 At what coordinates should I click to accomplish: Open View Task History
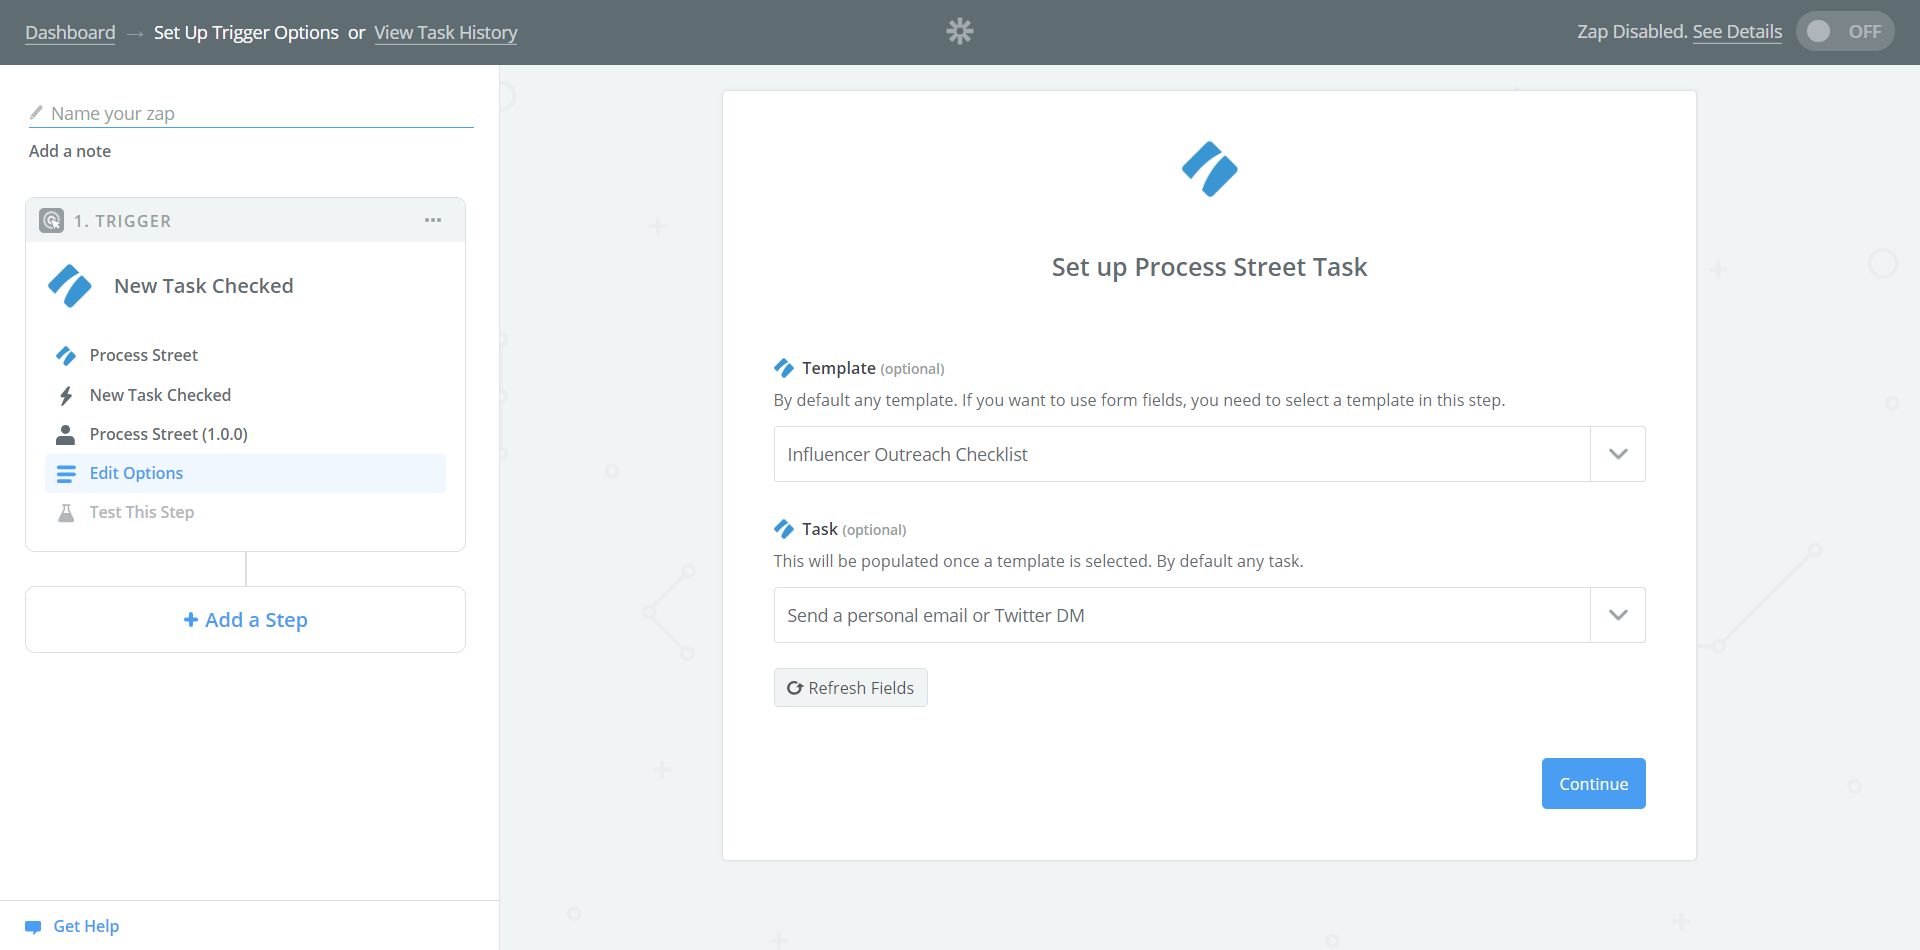point(446,32)
